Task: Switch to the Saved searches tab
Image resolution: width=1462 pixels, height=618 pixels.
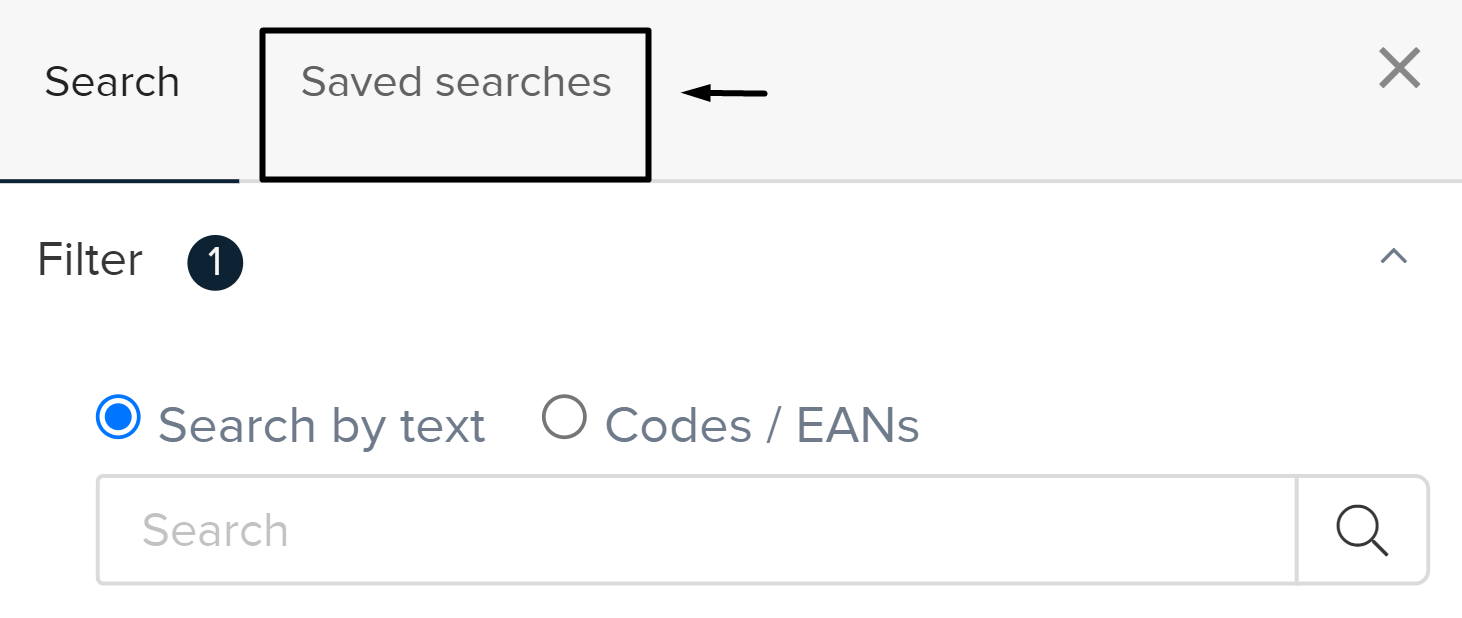Action: [x=456, y=82]
